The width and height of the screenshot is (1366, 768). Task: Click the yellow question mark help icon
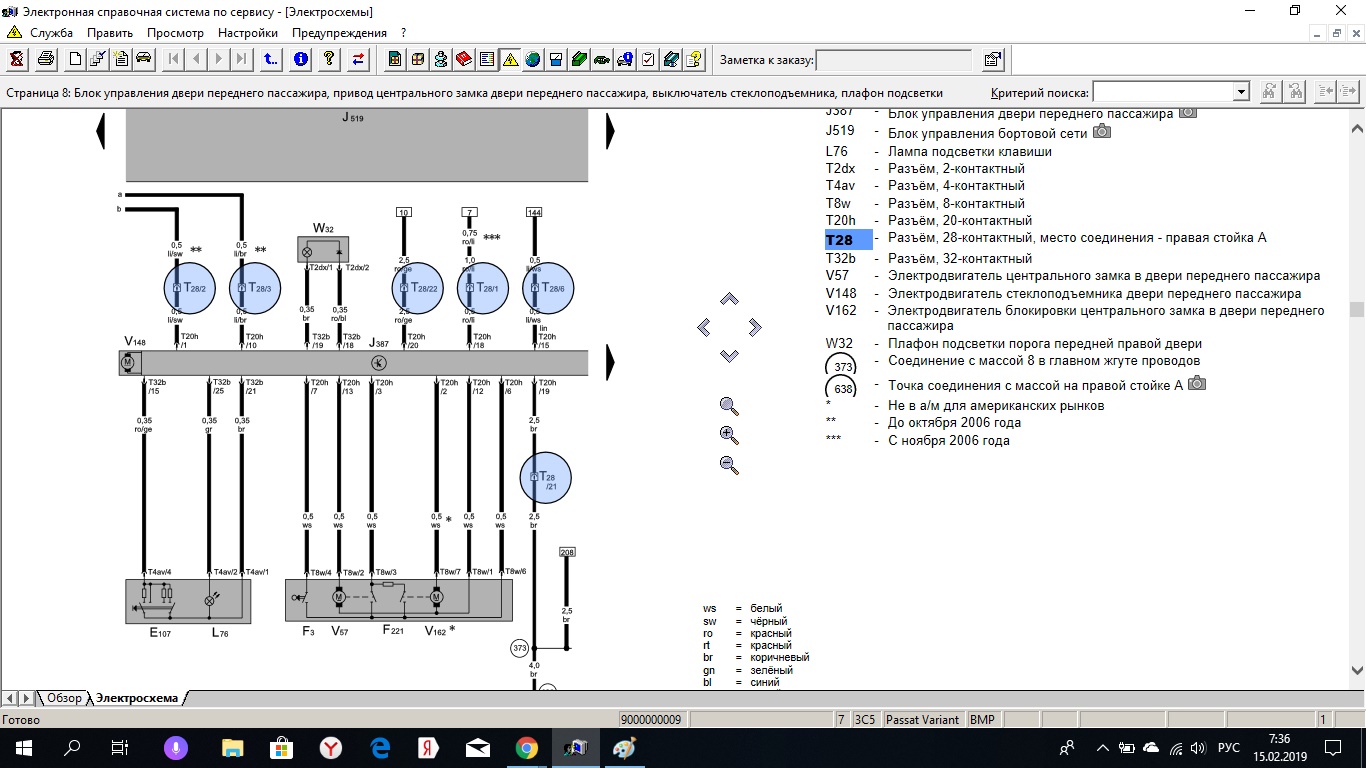tap(328, 59)
